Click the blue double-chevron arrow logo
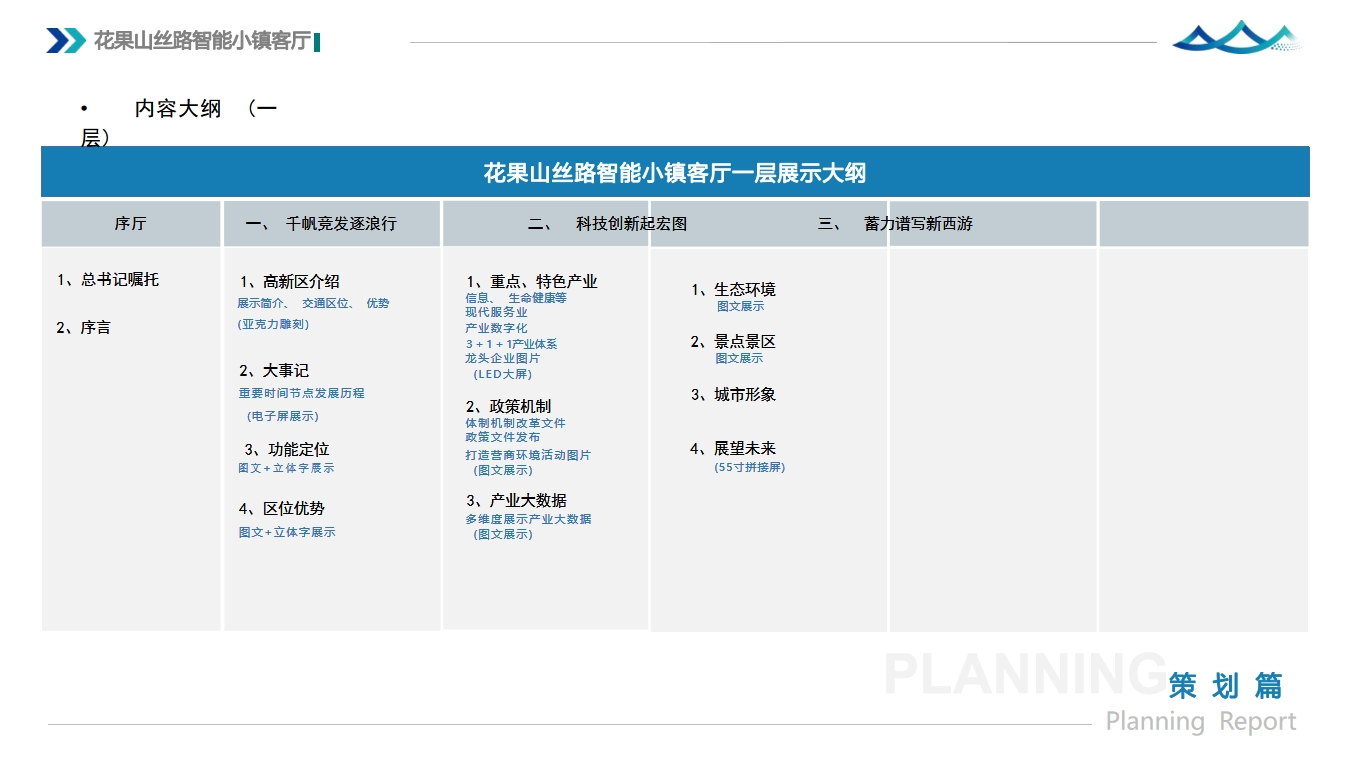 coord(66,41)
